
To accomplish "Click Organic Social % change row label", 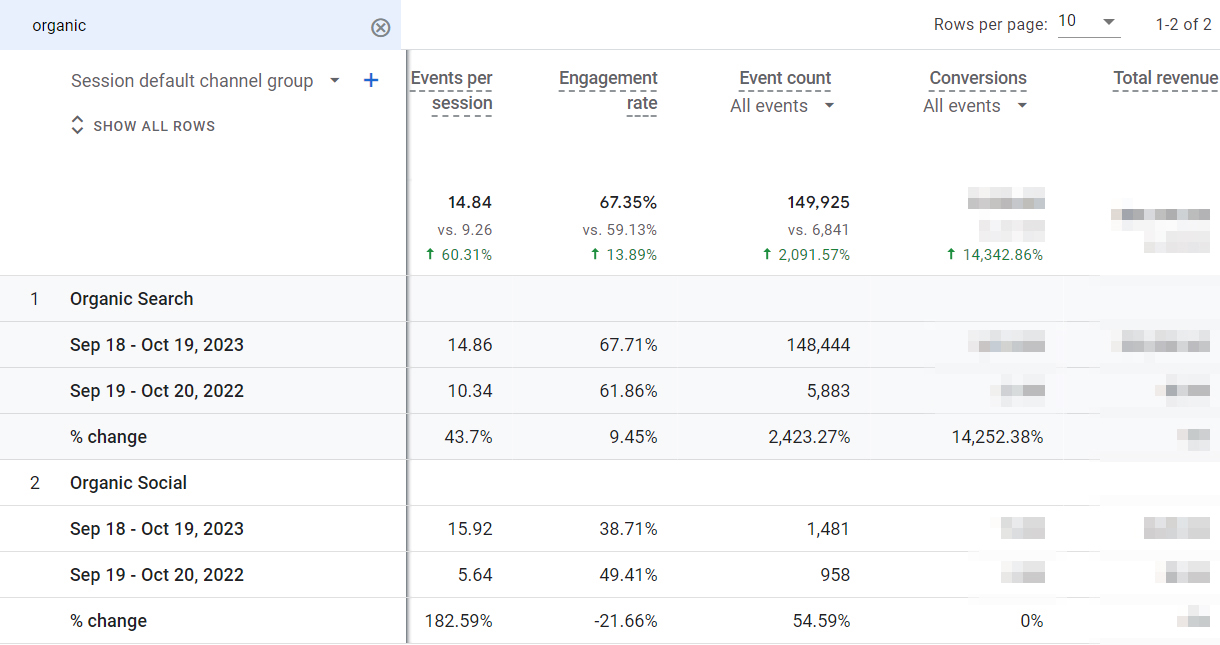I will (108, 621).
